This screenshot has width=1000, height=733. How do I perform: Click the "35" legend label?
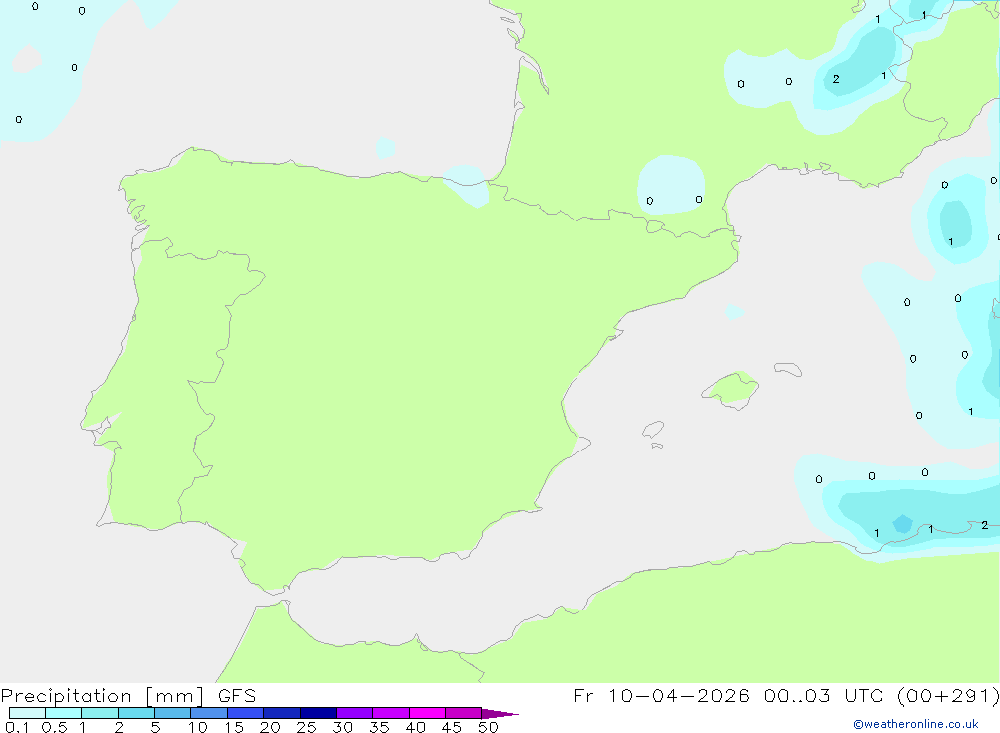click(379, 727)
